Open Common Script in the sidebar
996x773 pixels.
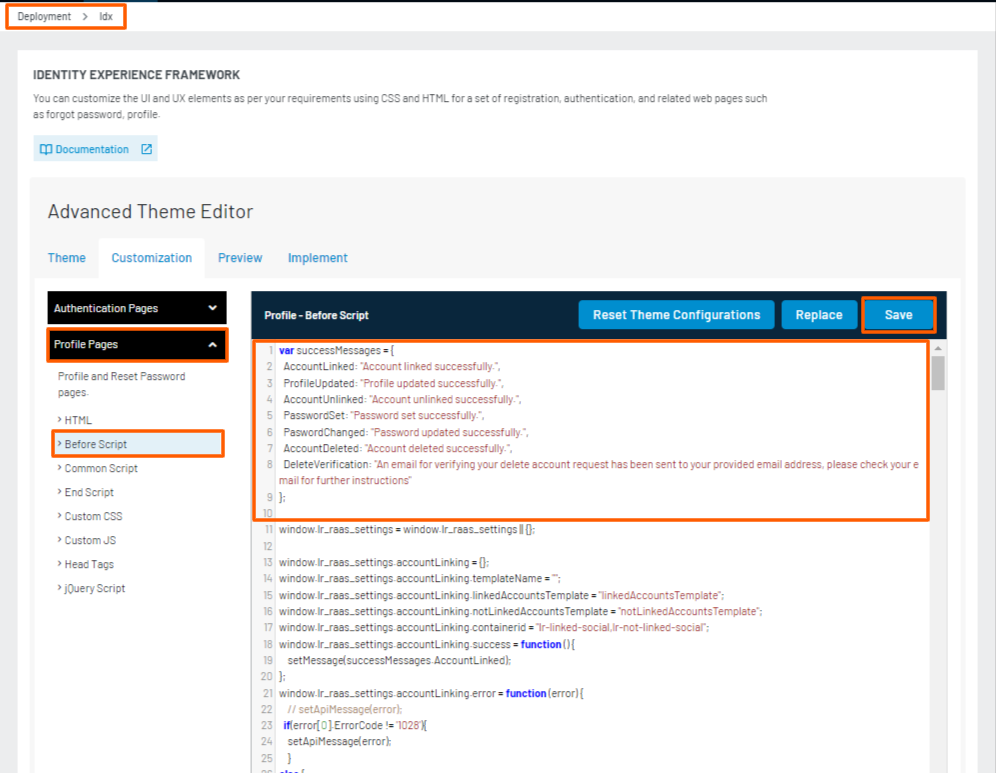(101, 468)
